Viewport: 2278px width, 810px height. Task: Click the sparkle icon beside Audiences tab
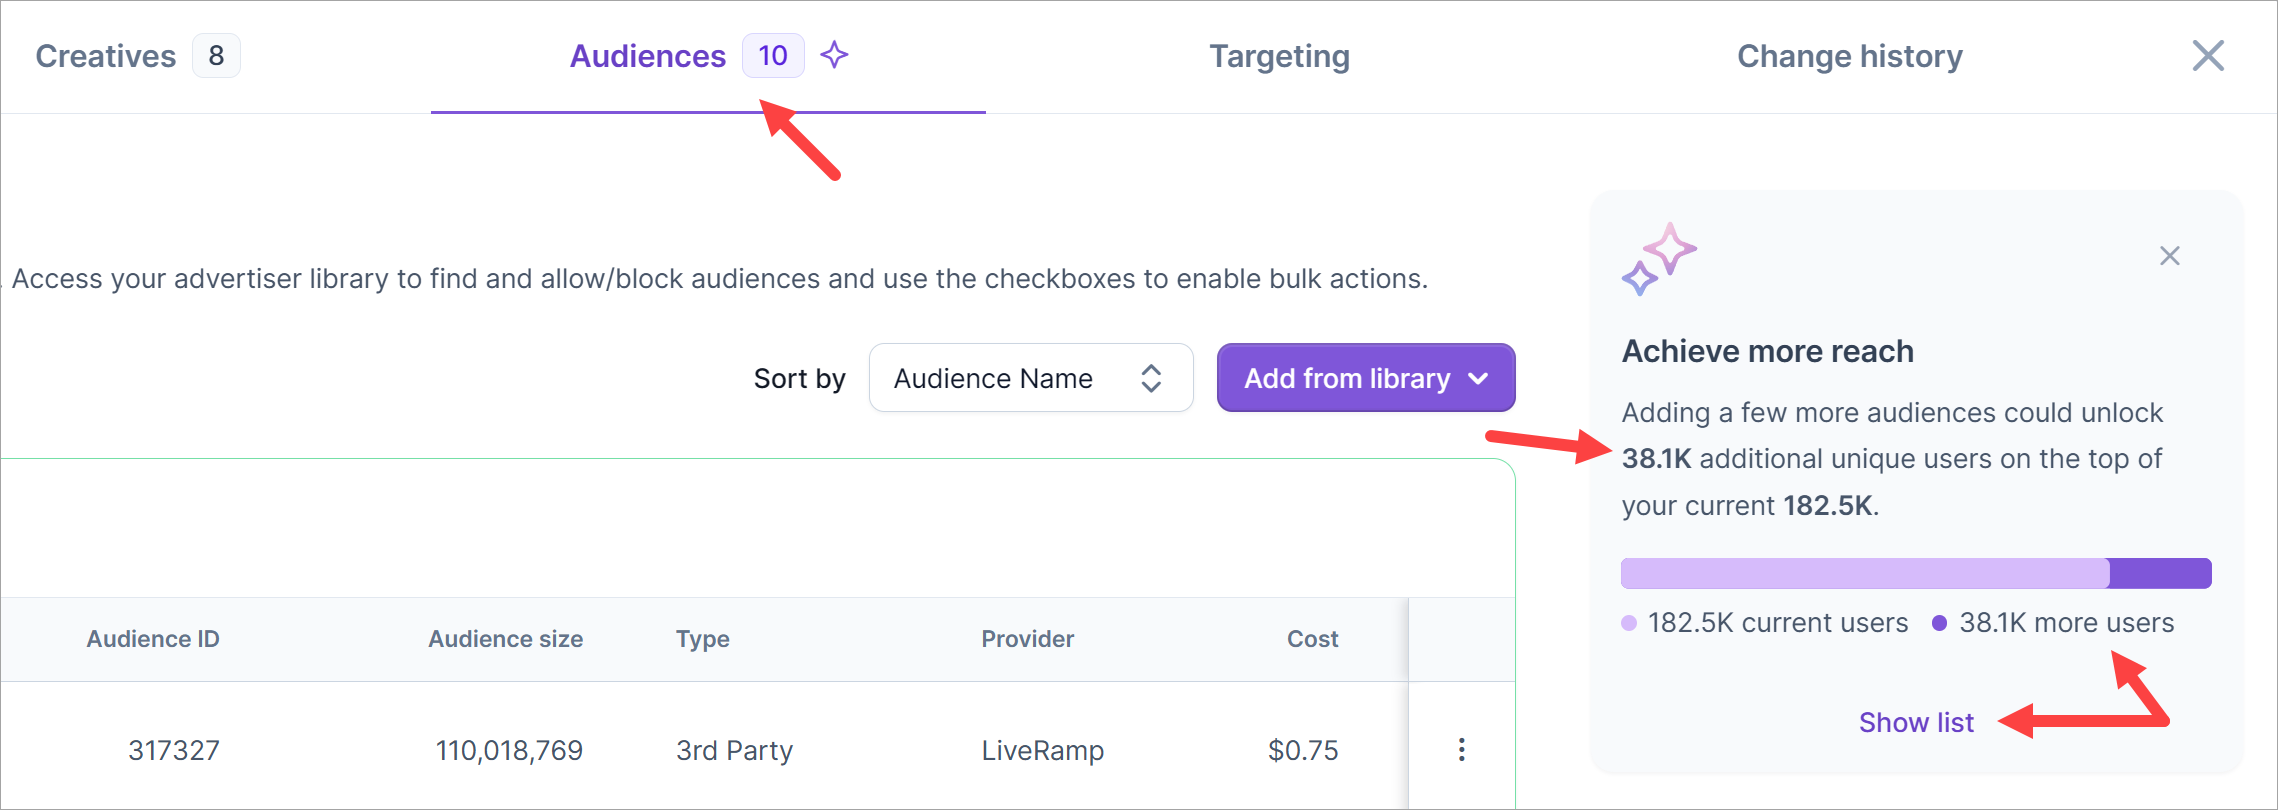[834, 55]
